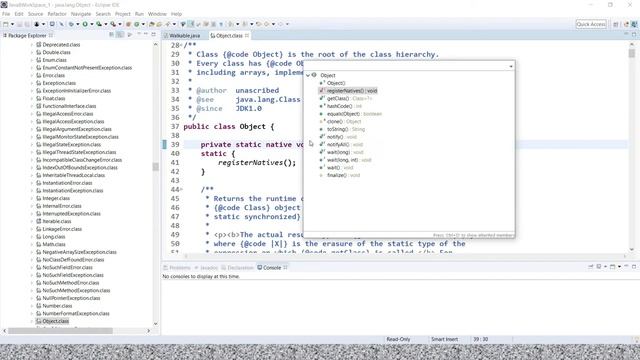Open the quick outline view menu arrow
Image resolution: width=640 pixels, height=360 pixels.
(x=511, y=66)
